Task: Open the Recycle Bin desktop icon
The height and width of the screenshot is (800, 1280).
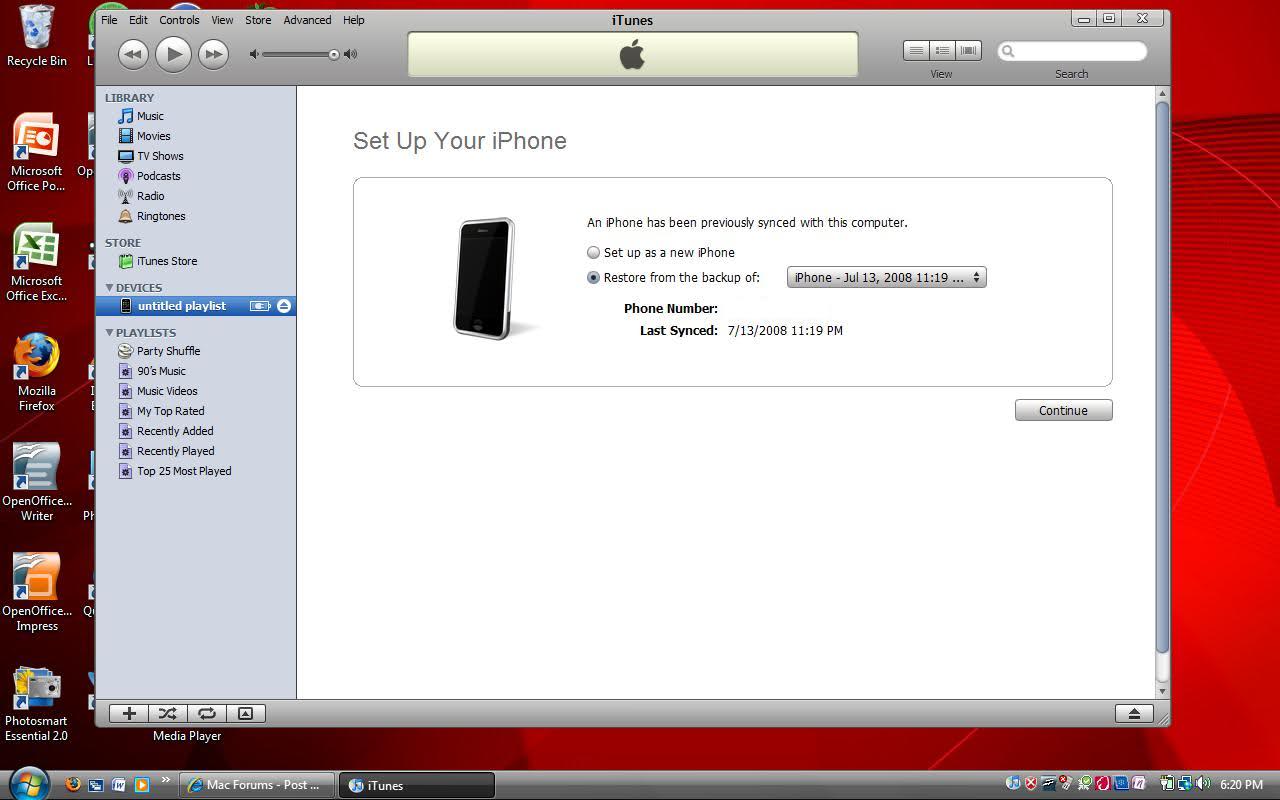Action: (37, 37)
